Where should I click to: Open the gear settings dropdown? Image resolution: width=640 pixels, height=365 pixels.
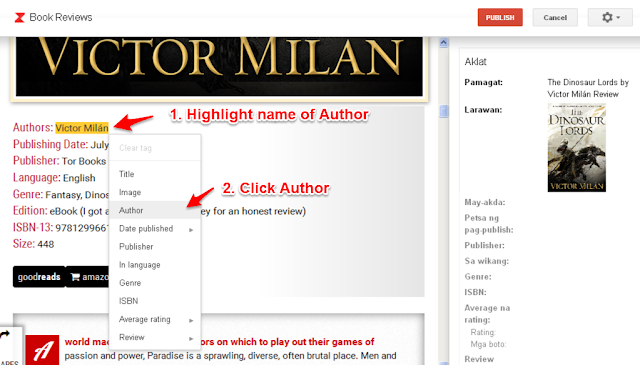pyautogui.click(x=610, y=18)
